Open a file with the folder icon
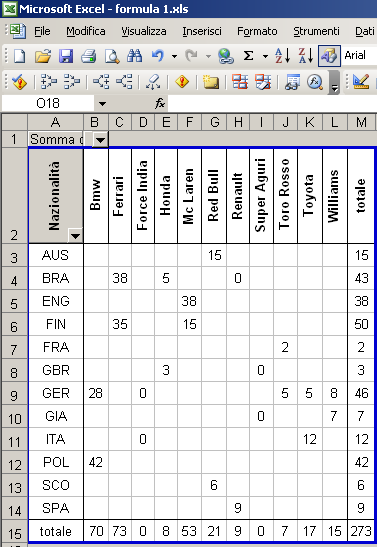The height and width of the screenshot is (547, 377). pyautogui.click(x=43, y=56)
